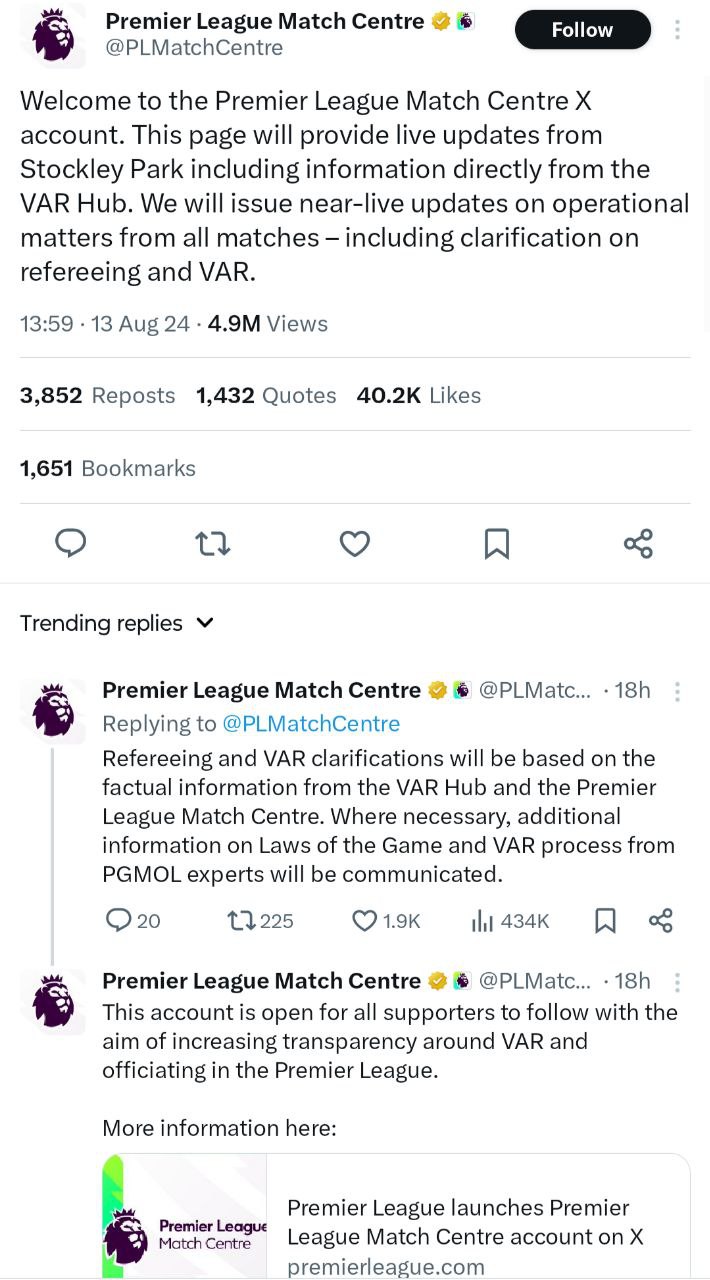Reply to the main post

pos(70,543)
